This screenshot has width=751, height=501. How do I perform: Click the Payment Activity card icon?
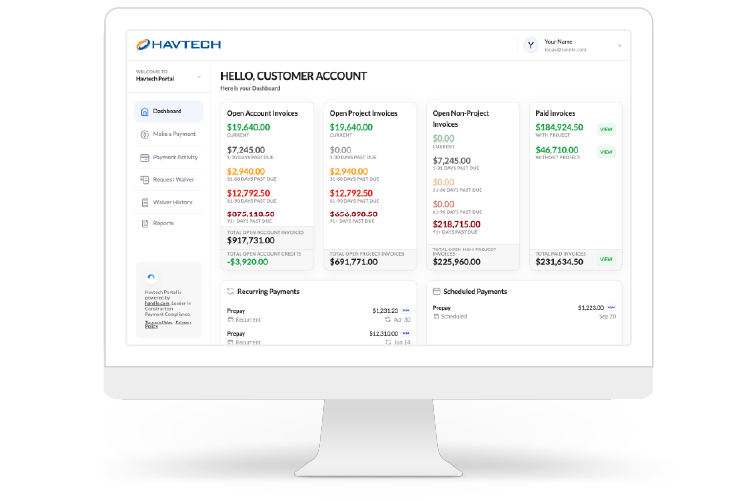[x=145, y=157]
